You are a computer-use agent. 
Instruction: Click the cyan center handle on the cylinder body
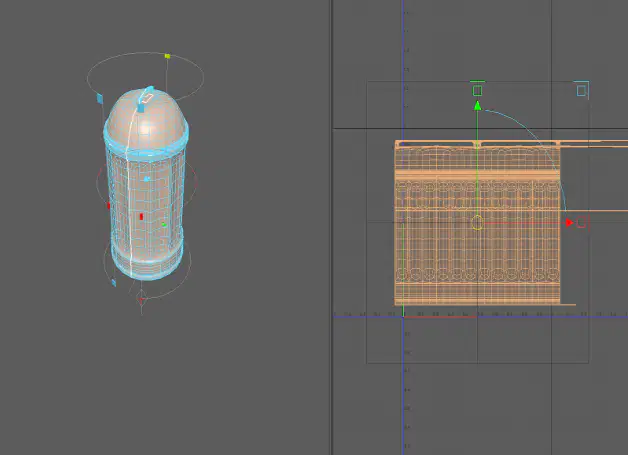pyautogui.click(x=147, y=179)
